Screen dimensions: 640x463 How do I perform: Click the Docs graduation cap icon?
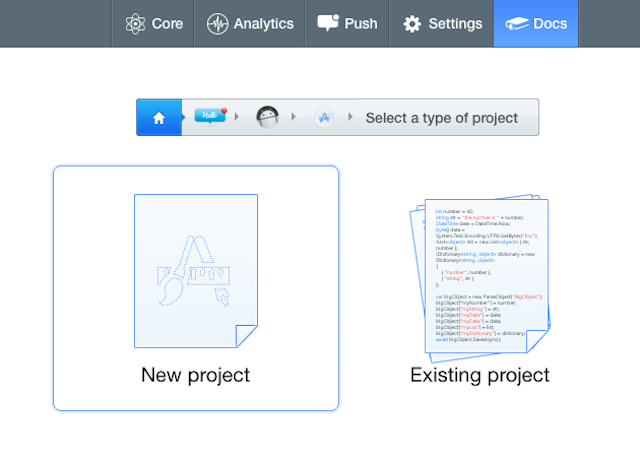pos(517,24)
